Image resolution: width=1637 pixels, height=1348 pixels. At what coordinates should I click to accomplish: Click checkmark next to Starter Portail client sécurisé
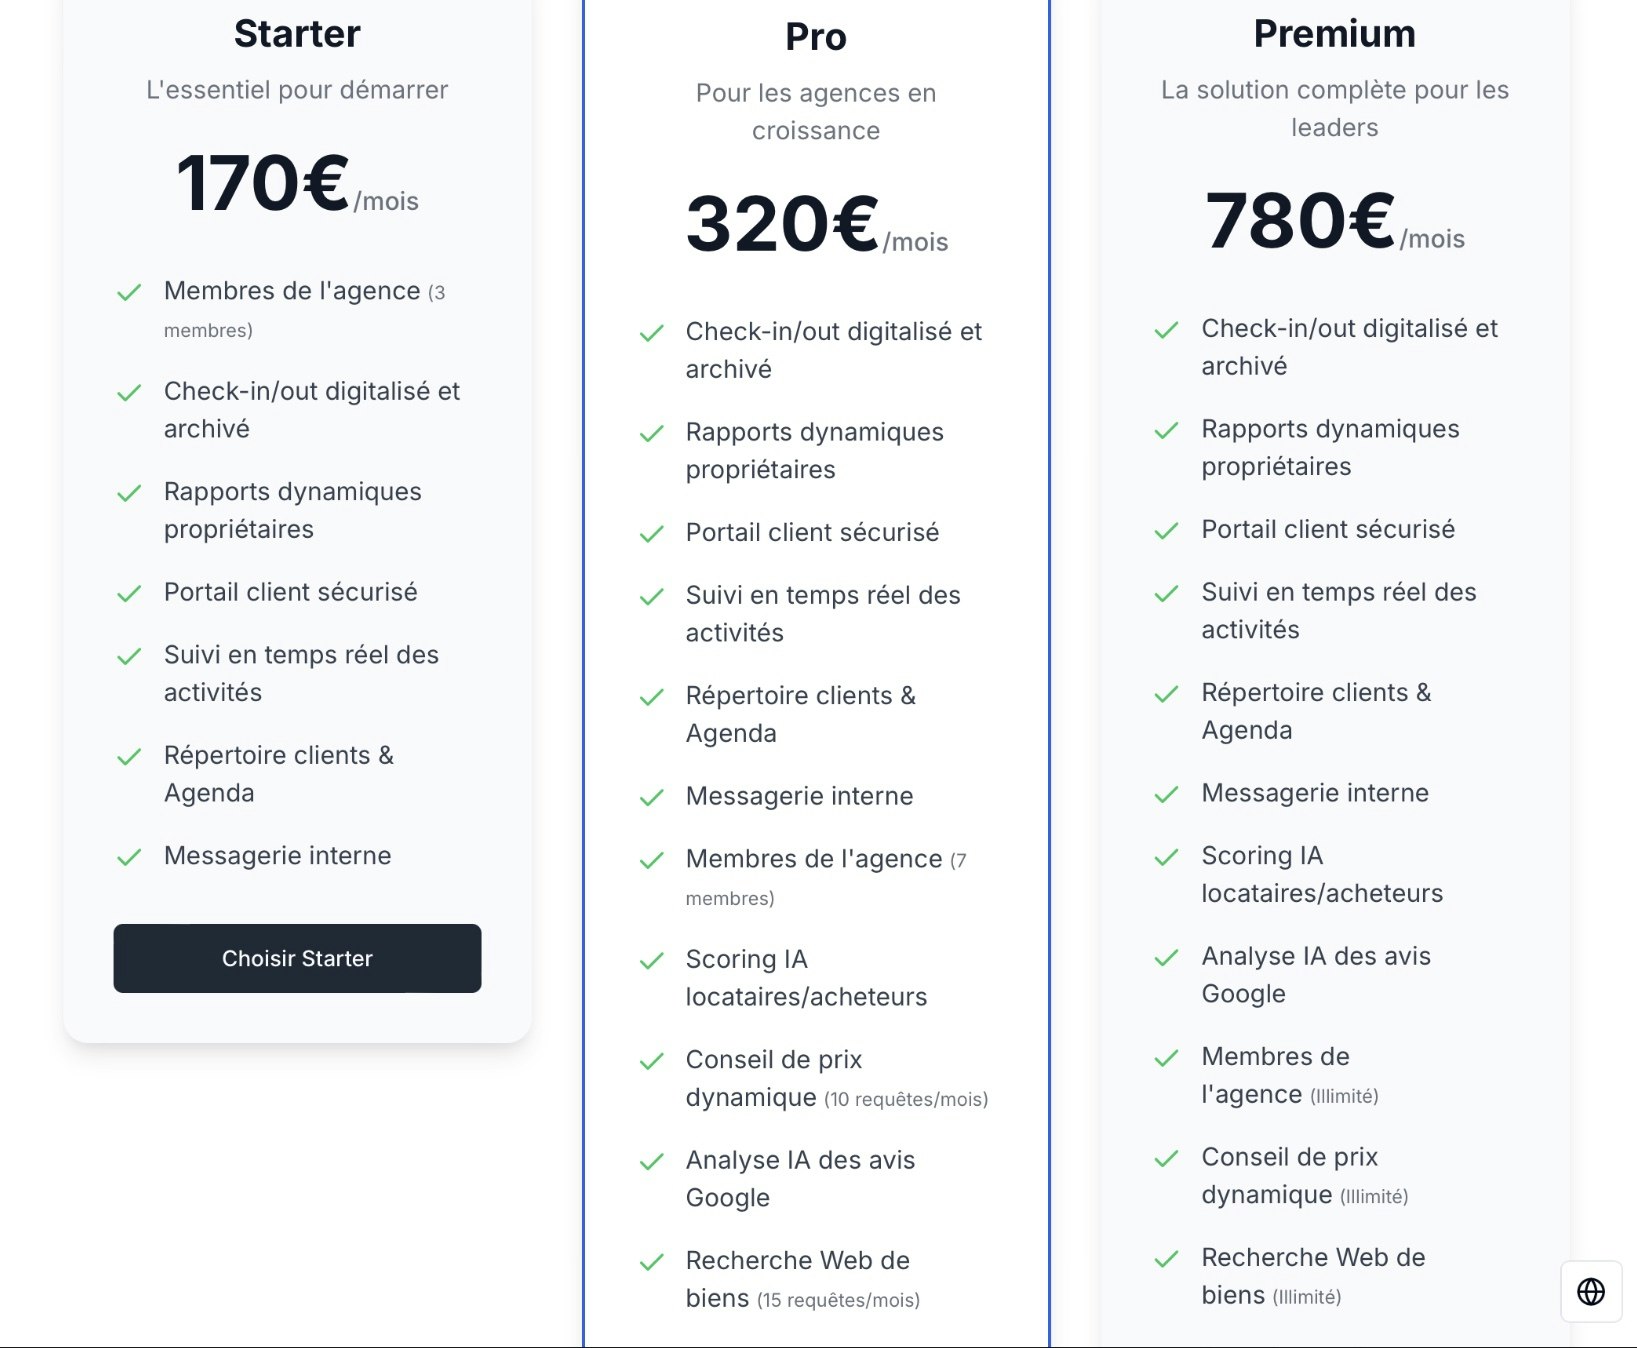(129, 594)
